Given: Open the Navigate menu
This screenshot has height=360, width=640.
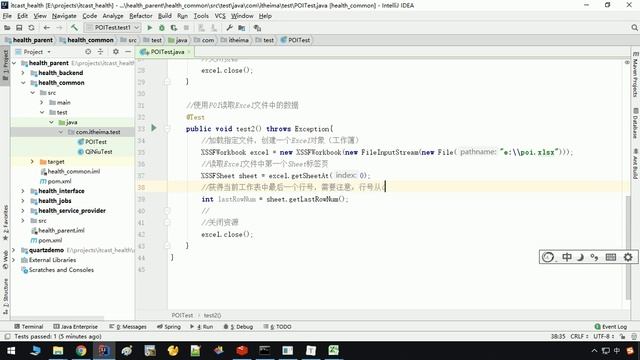Looking at the screenshot, I should click(64, 16).
